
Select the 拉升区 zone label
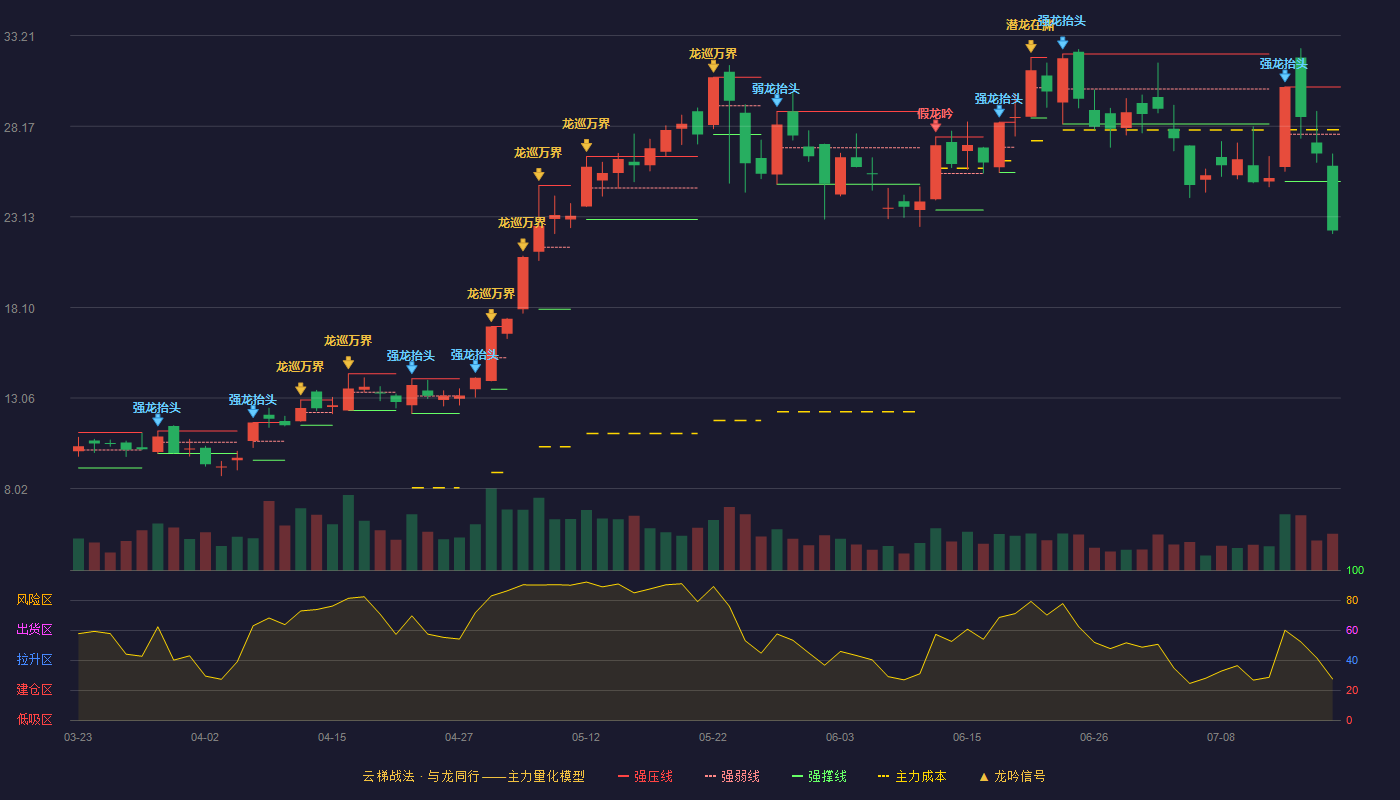point(34,660)
